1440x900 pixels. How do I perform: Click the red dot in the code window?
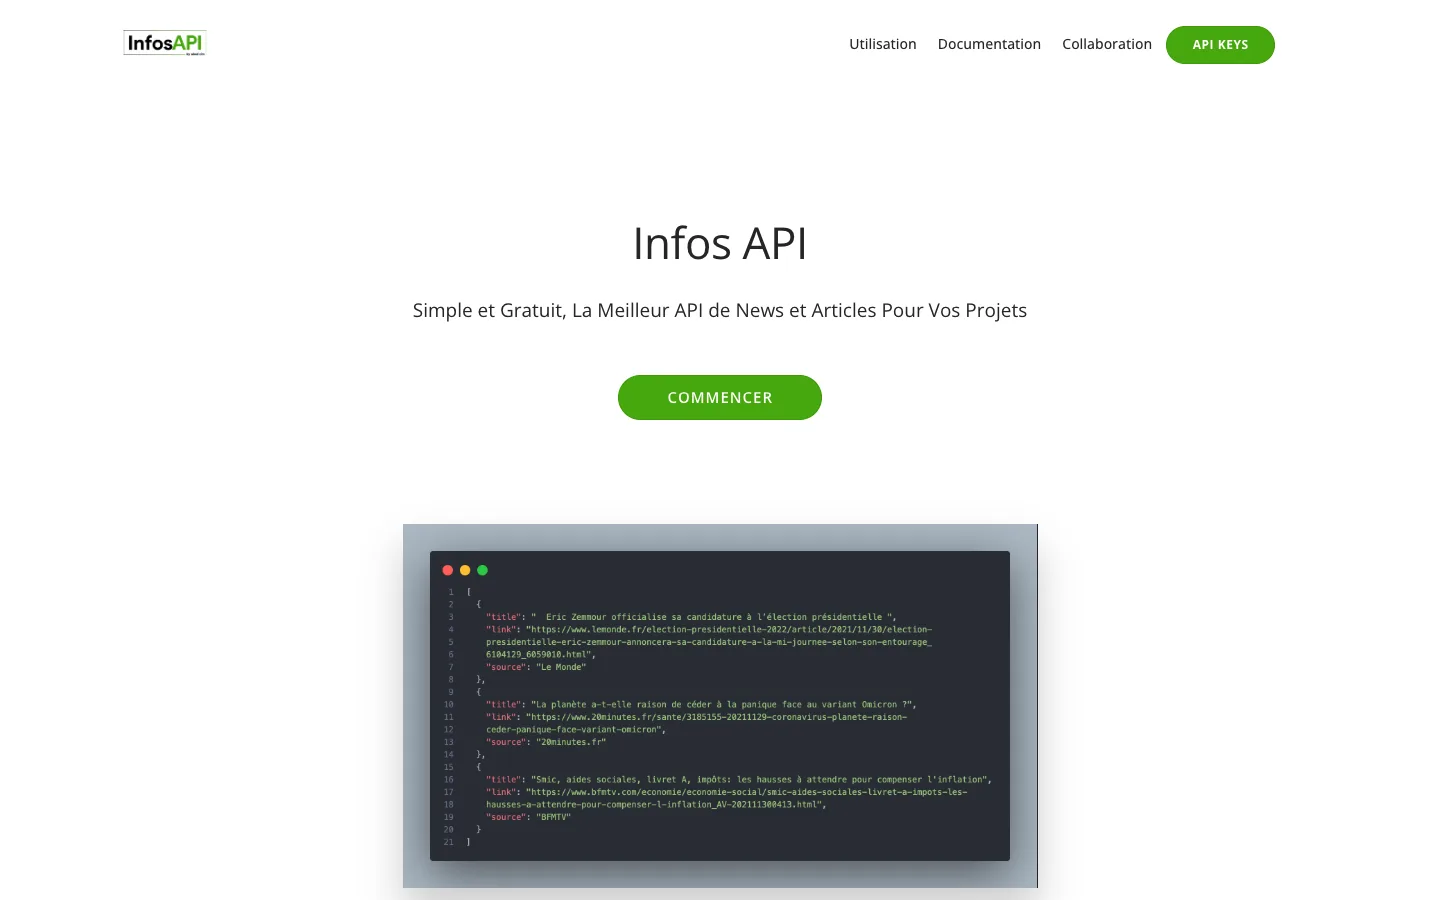448,570
